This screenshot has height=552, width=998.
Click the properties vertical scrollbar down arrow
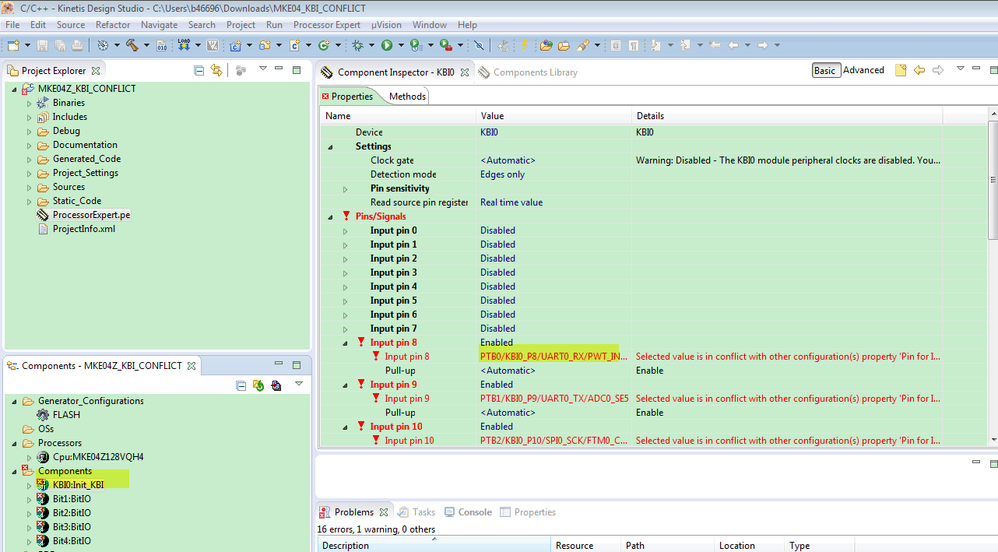click(x=993, y=440)
